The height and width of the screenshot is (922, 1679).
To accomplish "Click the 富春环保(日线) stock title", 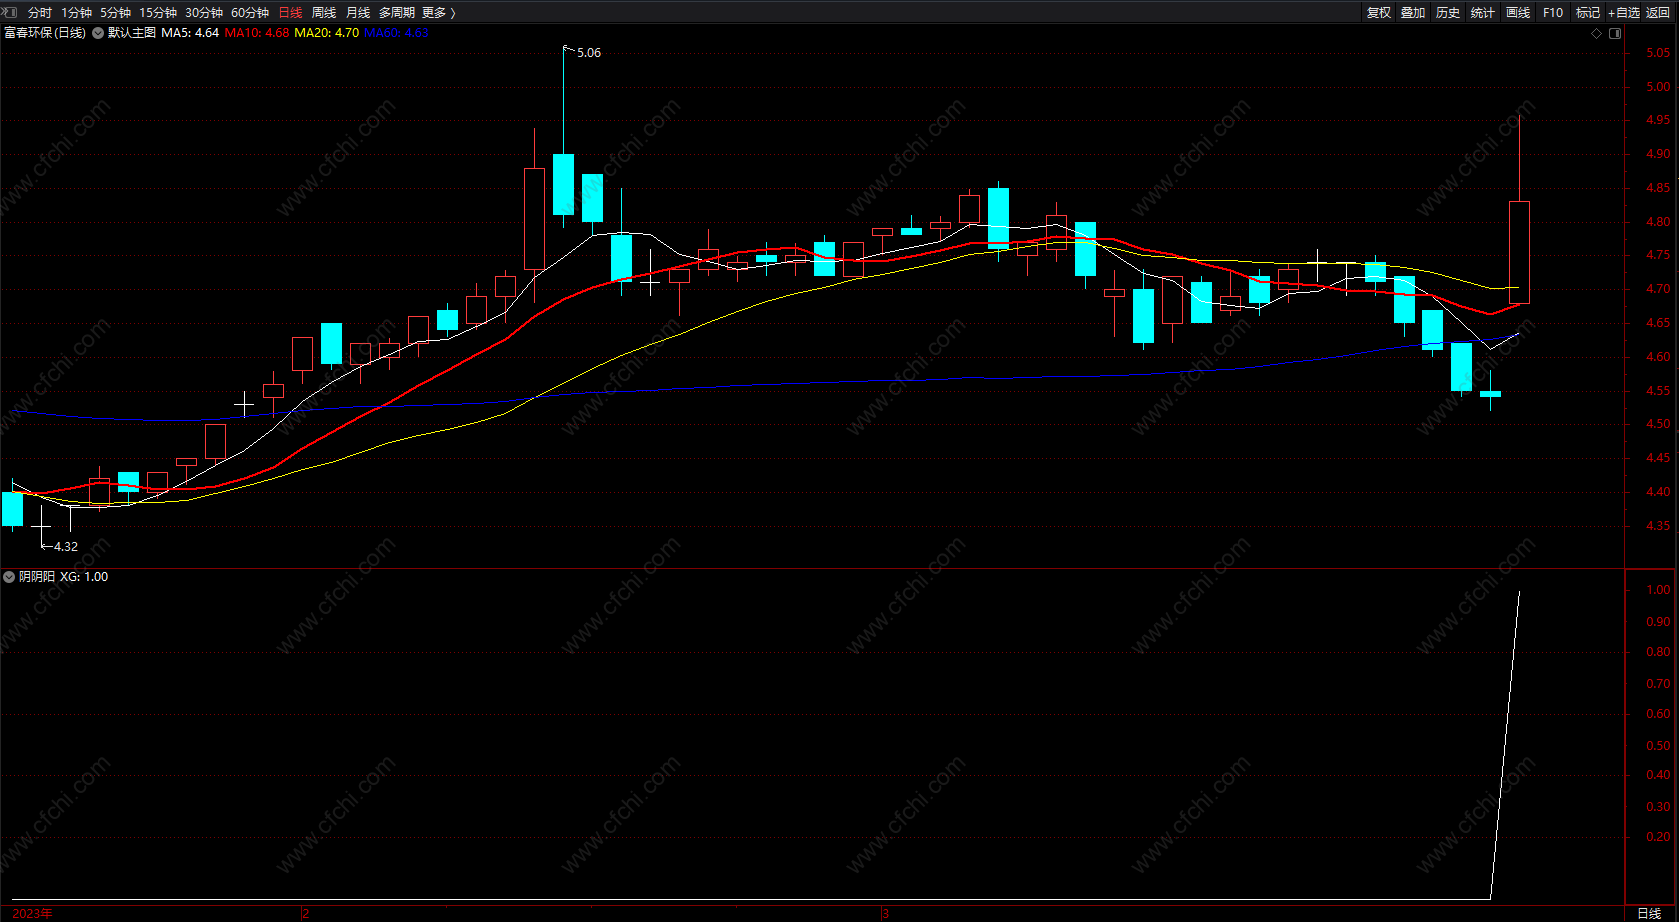I will [x=45, y=33].
